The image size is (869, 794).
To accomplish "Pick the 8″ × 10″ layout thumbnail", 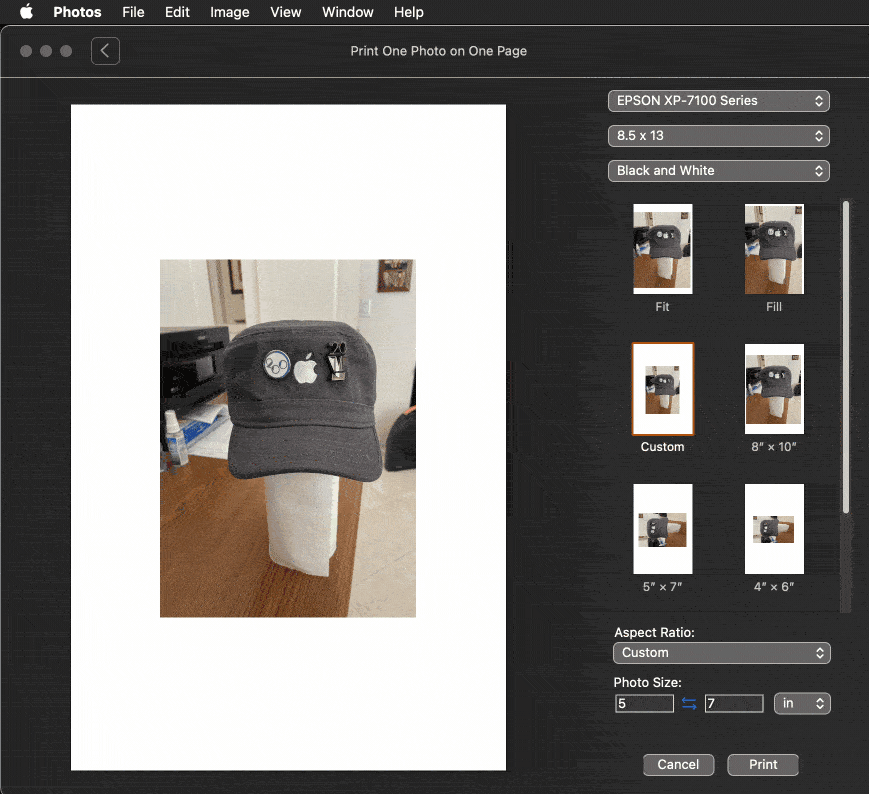I will pyautogui.click(x=773, y=389).
